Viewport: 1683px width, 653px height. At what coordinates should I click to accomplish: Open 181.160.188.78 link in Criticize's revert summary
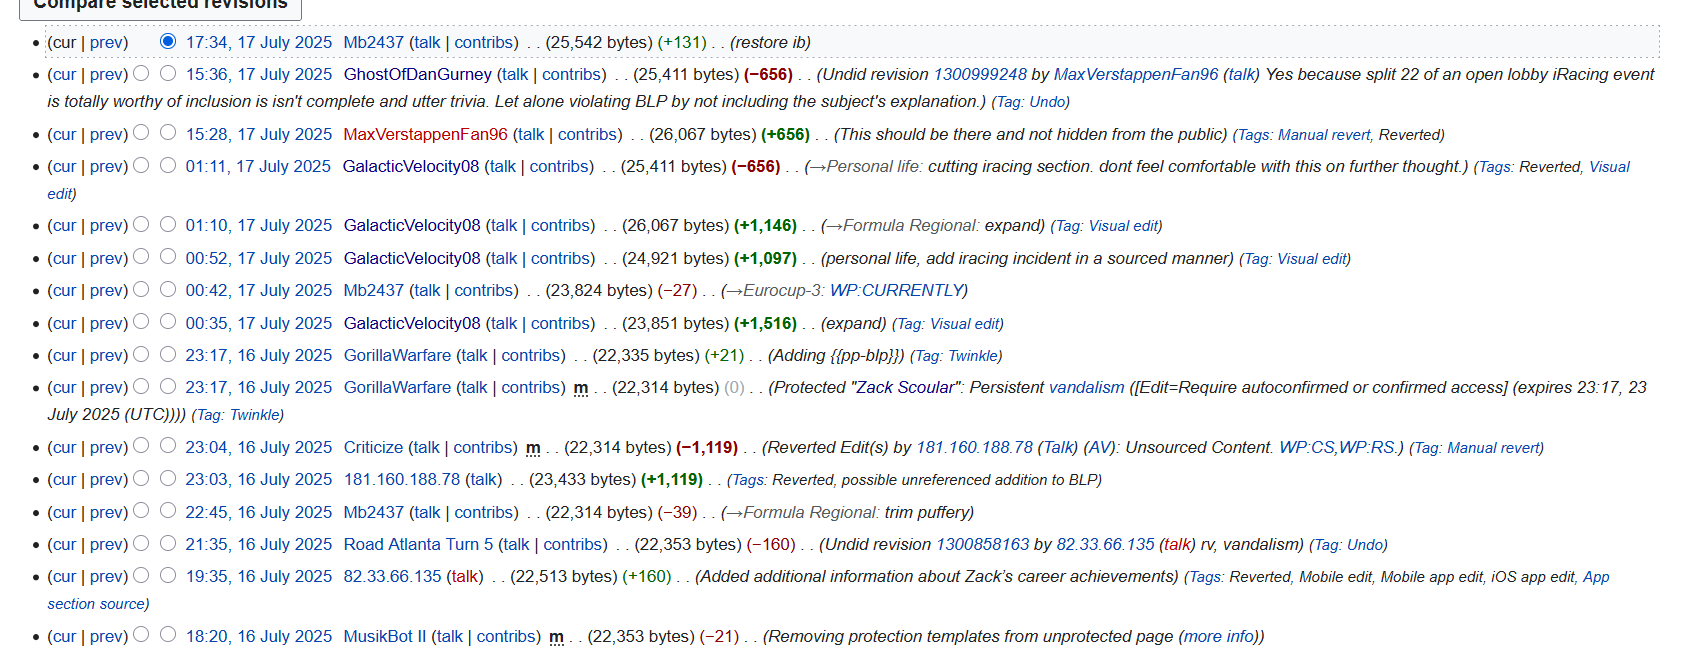(x=974, y=447)
